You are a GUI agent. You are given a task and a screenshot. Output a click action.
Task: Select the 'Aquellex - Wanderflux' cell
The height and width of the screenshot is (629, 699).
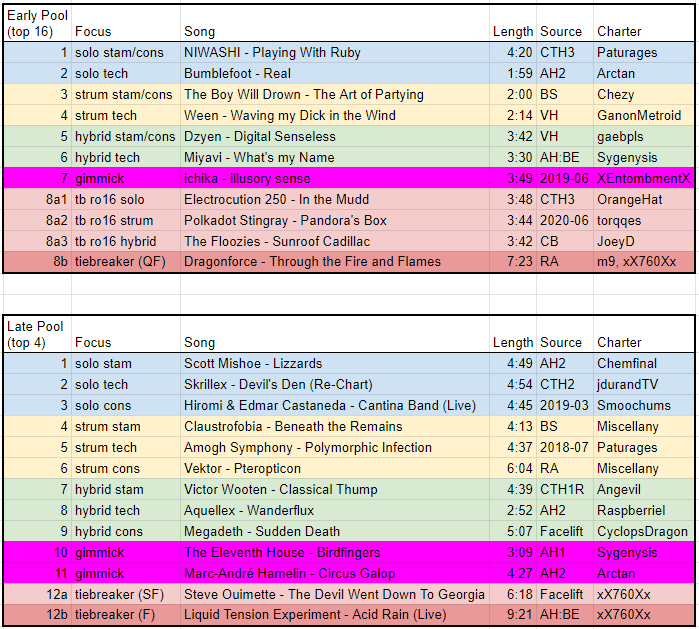(x=335, y=510)
